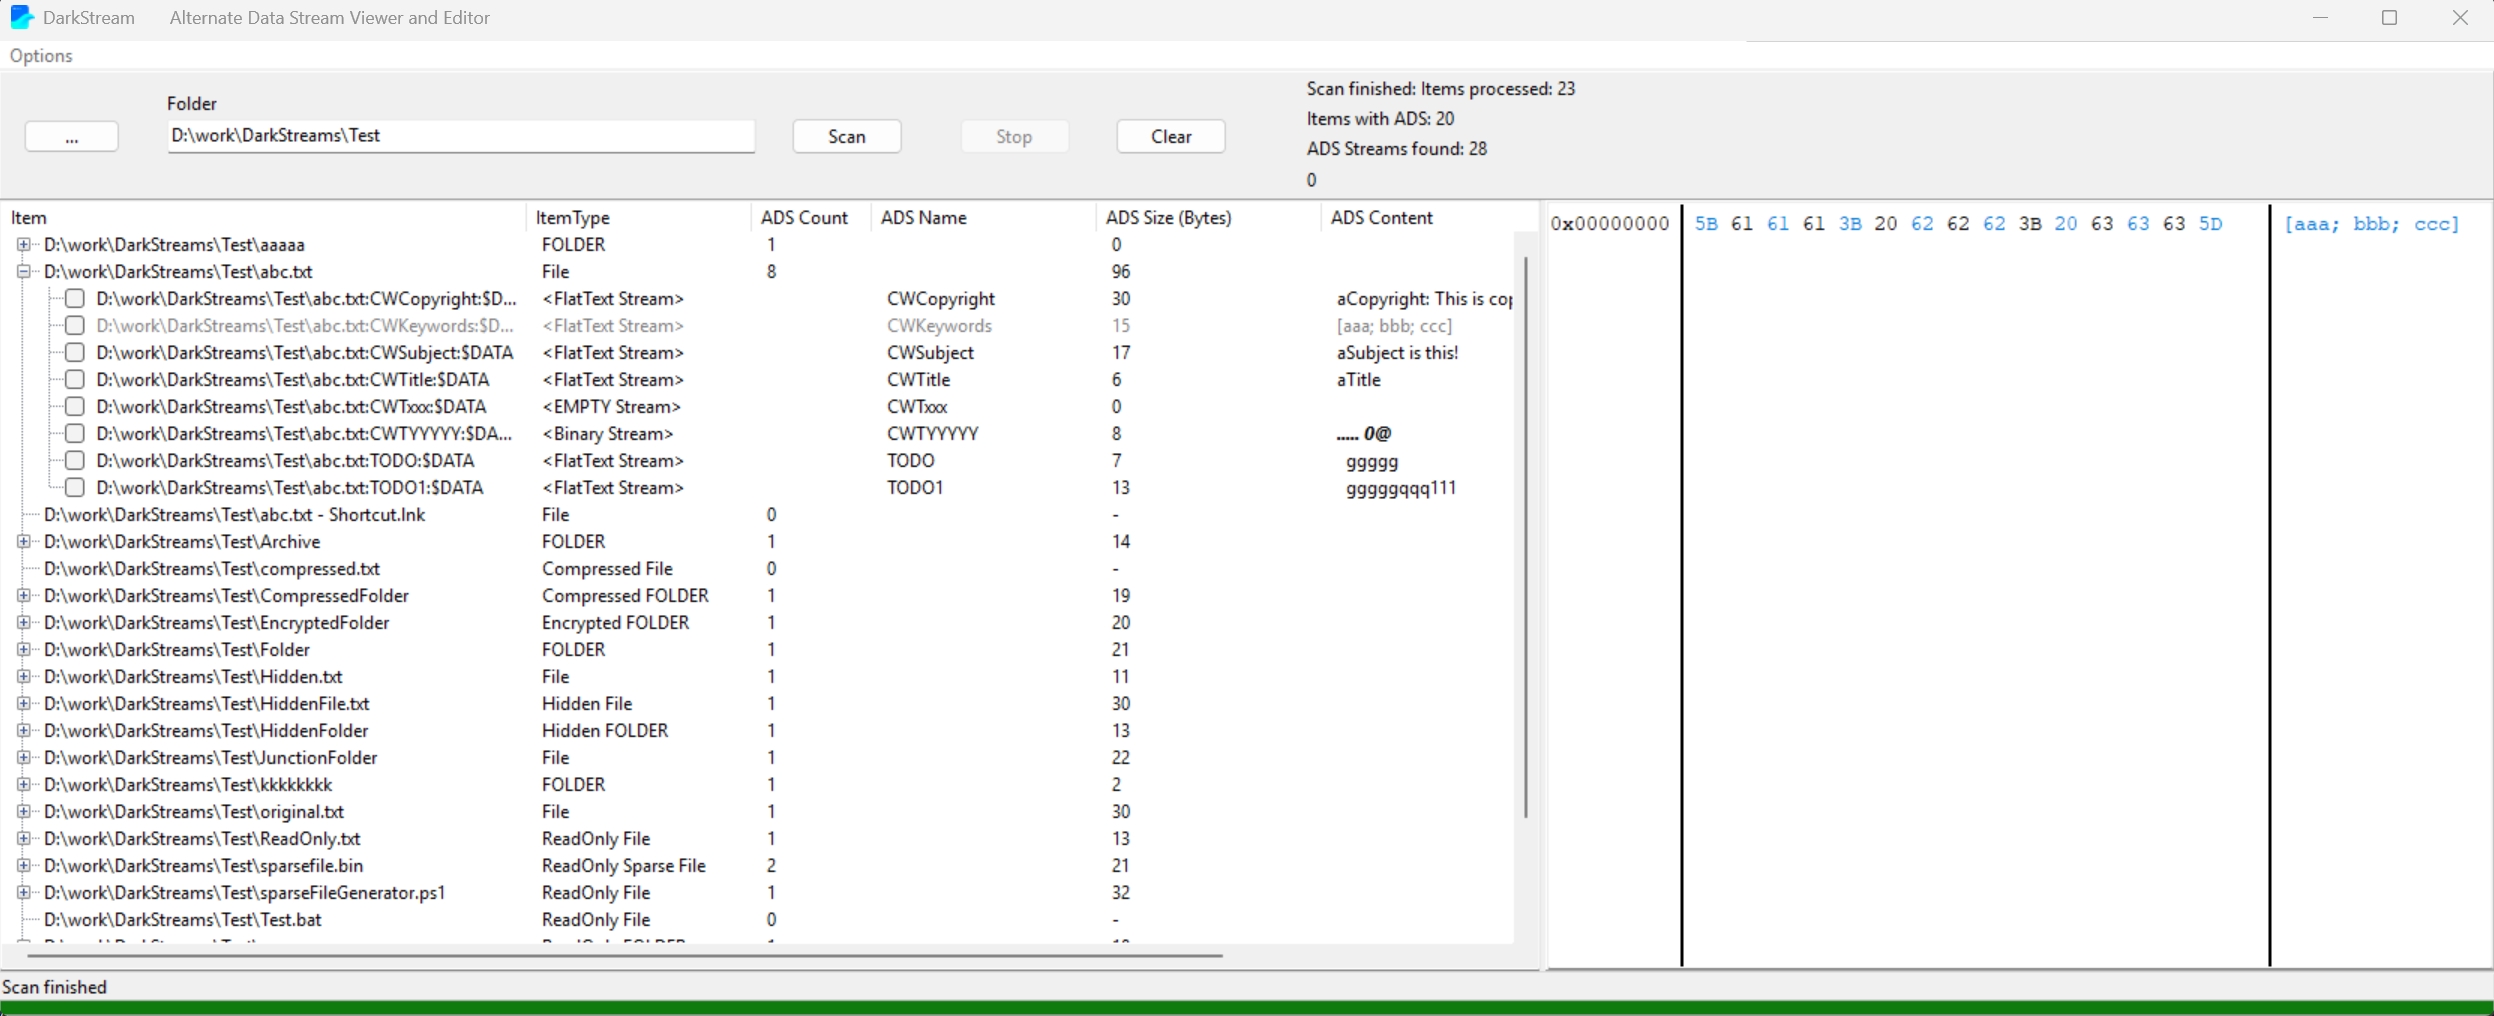The height and width of the screenshot is (1016, 2494).
Task: Expand the sparsefile.bin tree node
Action: 23,866
